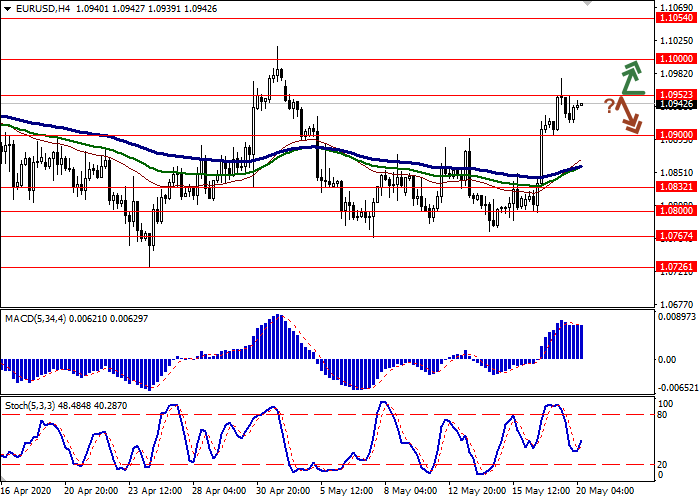Image resolution: width=700 pixels, height=500 pixels.
Task: Click the green upward arrow icon
Action: coord(631,78)
